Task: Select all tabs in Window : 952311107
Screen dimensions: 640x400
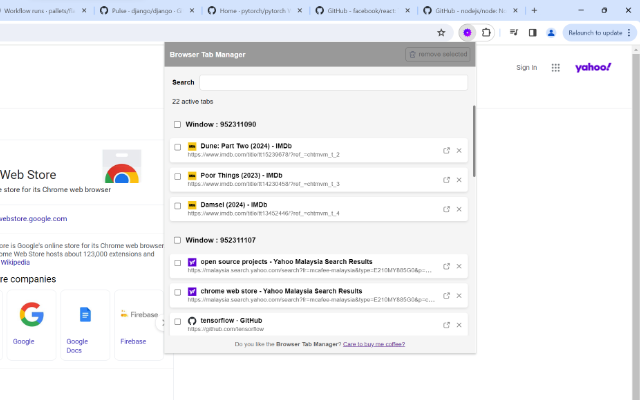Action: pyautogui.click(x=177, y=240)
